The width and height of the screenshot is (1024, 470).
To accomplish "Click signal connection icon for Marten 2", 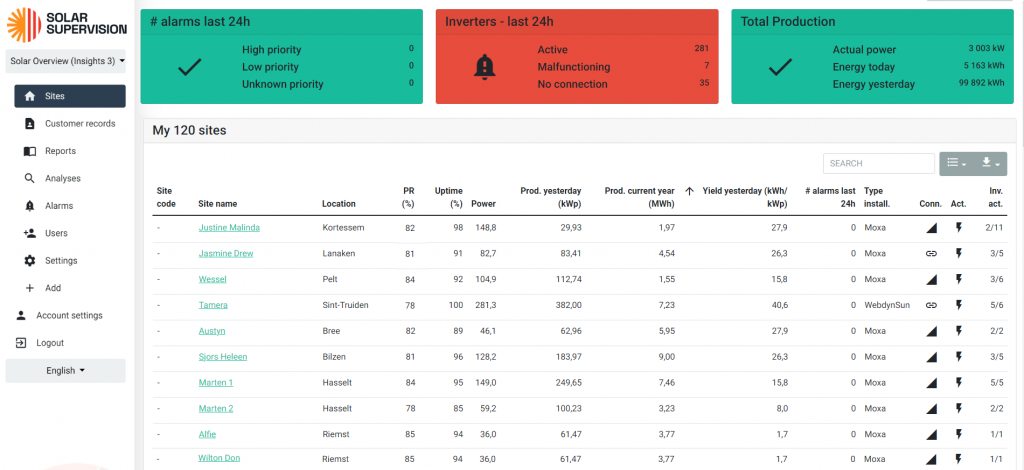I will [x=931, y=409].
